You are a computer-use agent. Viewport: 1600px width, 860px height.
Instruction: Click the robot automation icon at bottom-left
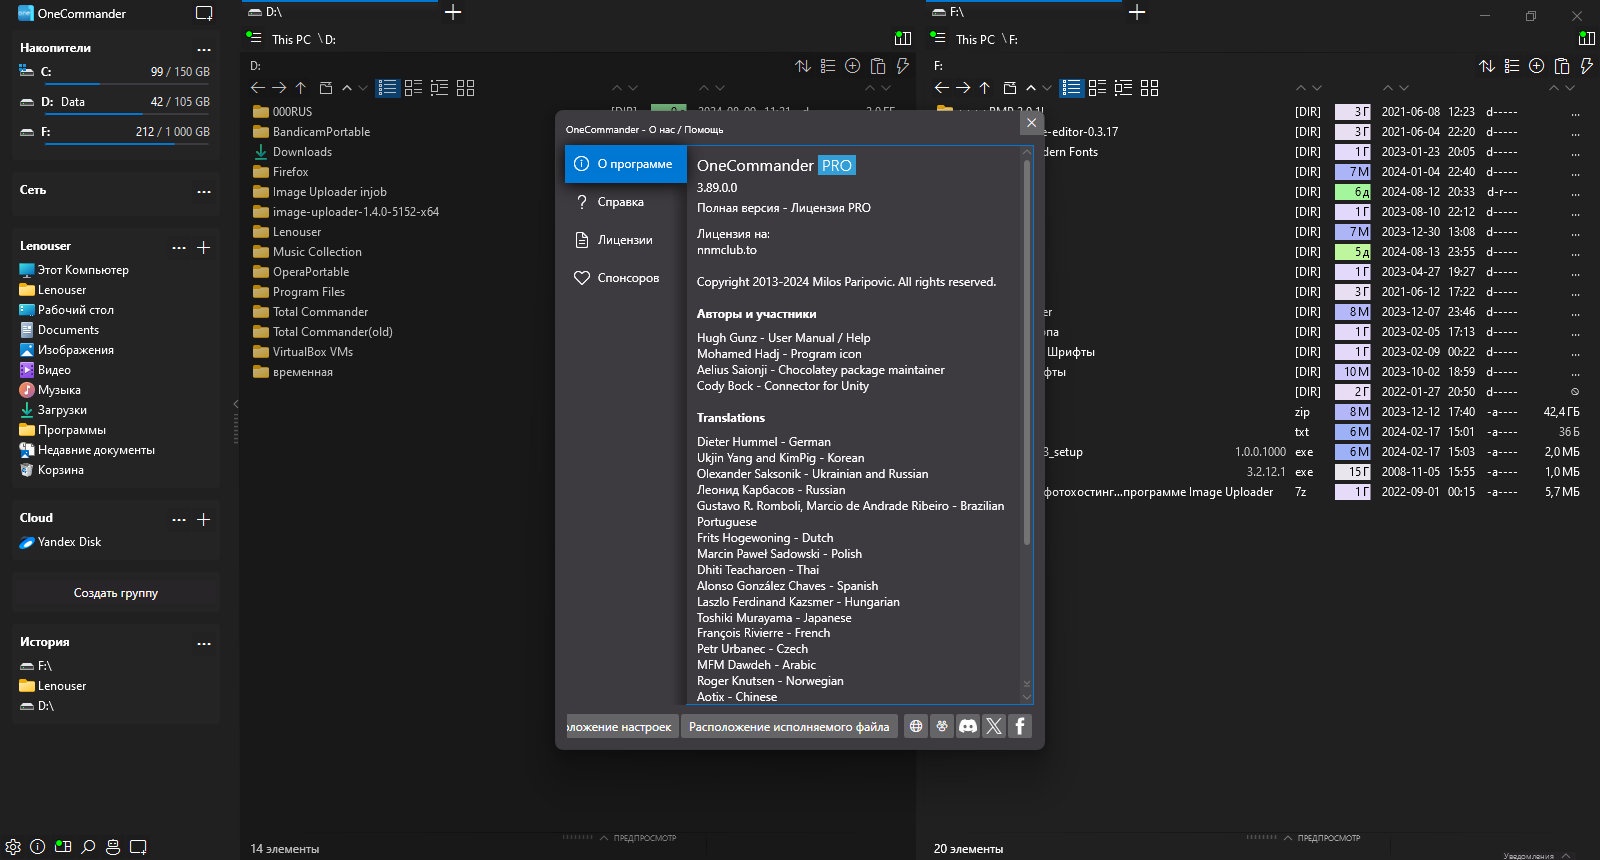pos(113,846)
